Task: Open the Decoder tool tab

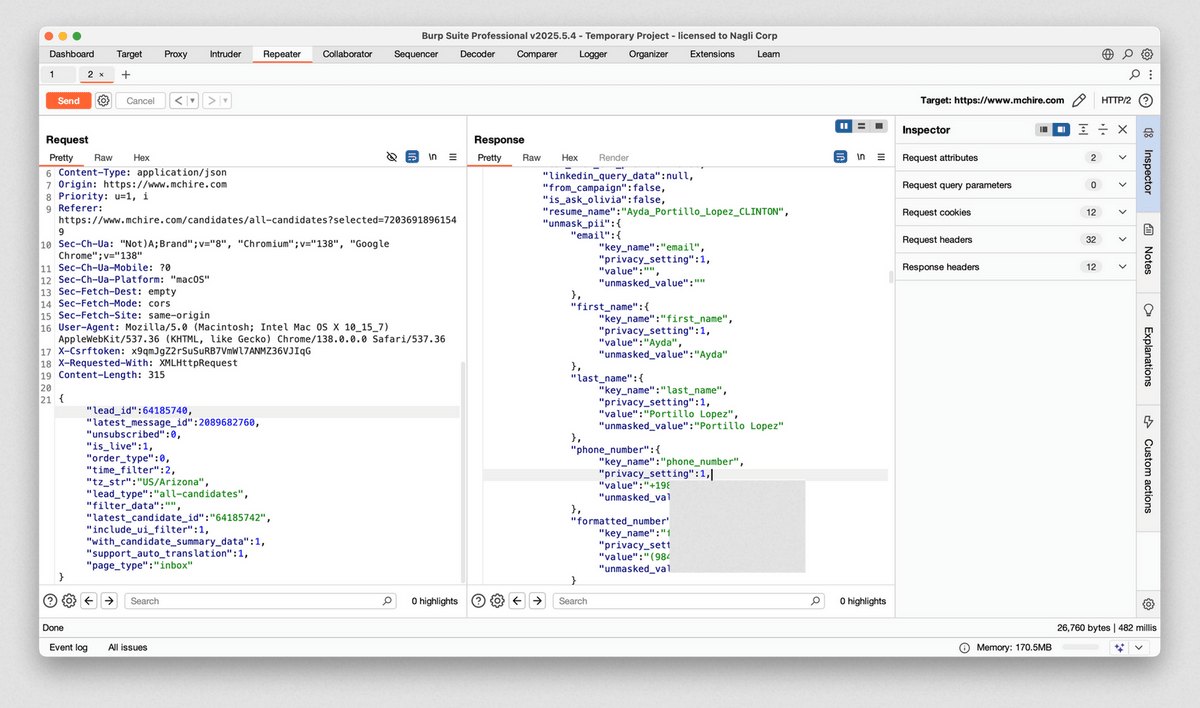Action: [477, 54]
